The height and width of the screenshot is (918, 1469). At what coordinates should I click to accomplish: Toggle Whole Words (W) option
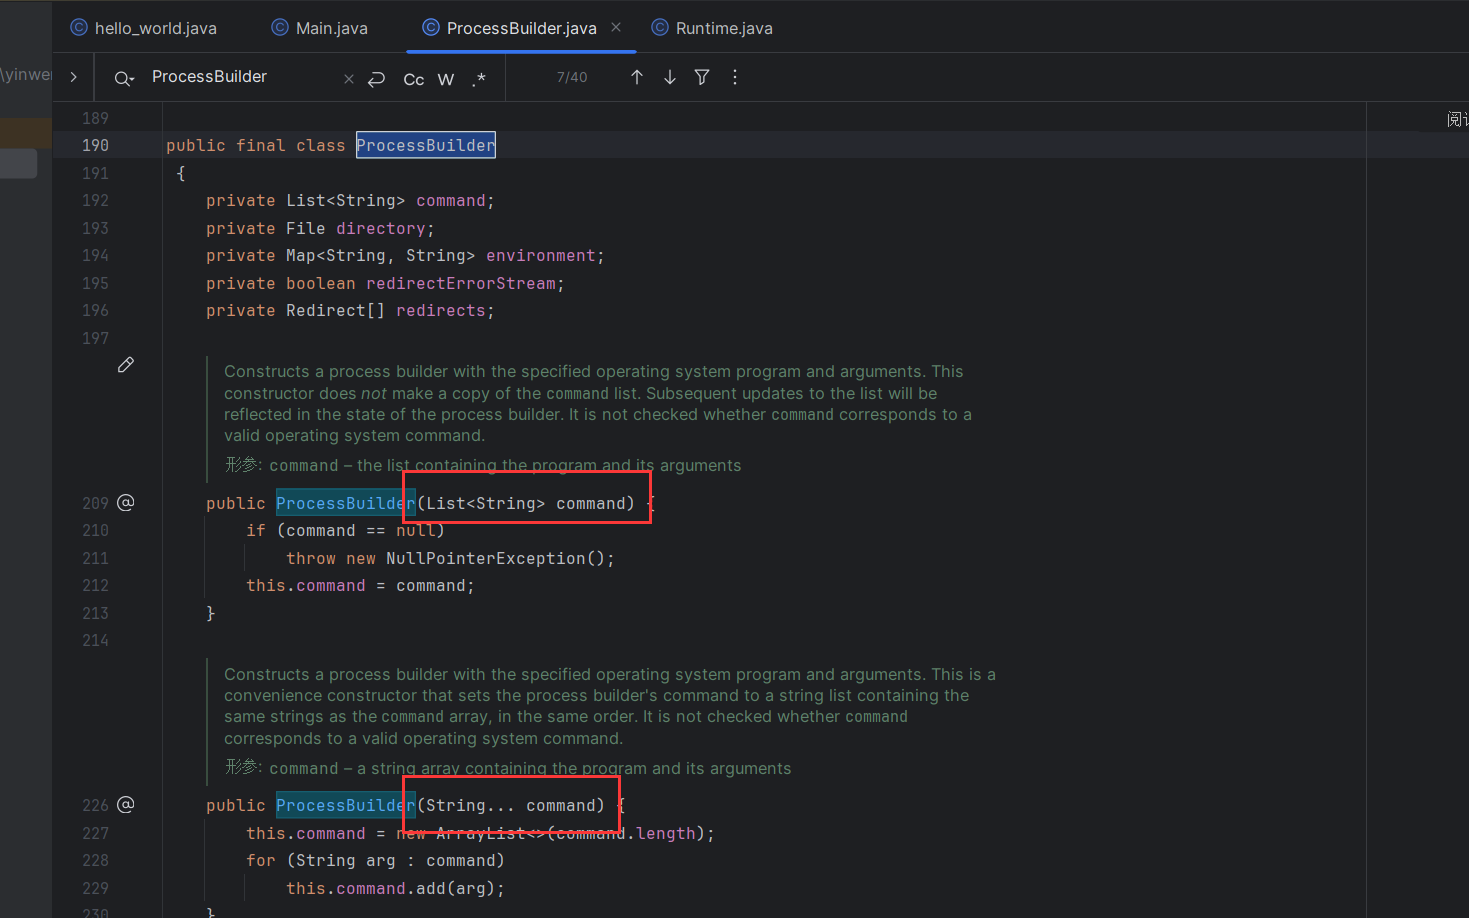446,79
